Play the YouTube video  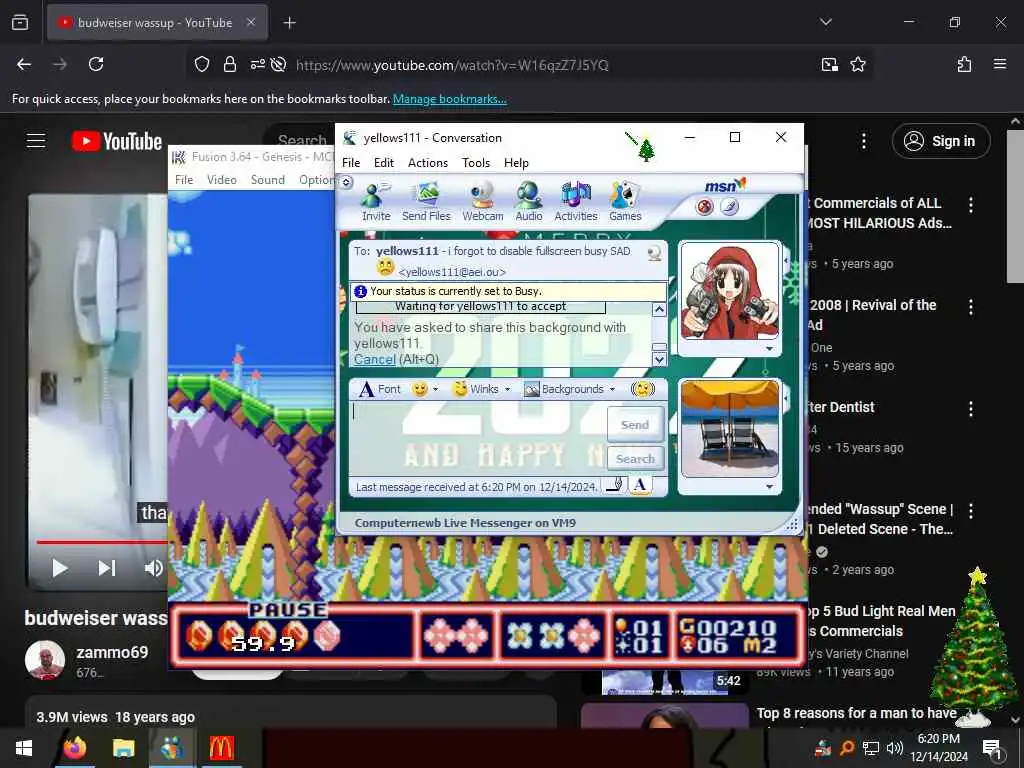(59, 568)
